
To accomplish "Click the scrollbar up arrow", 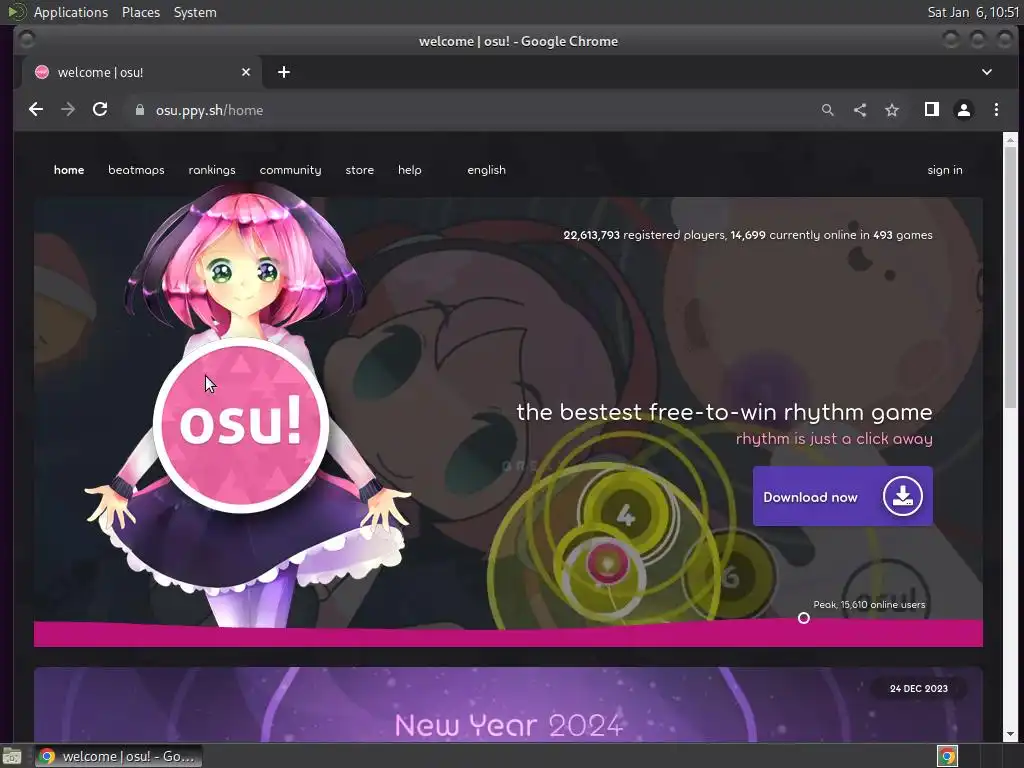I will pos(1010,139).
